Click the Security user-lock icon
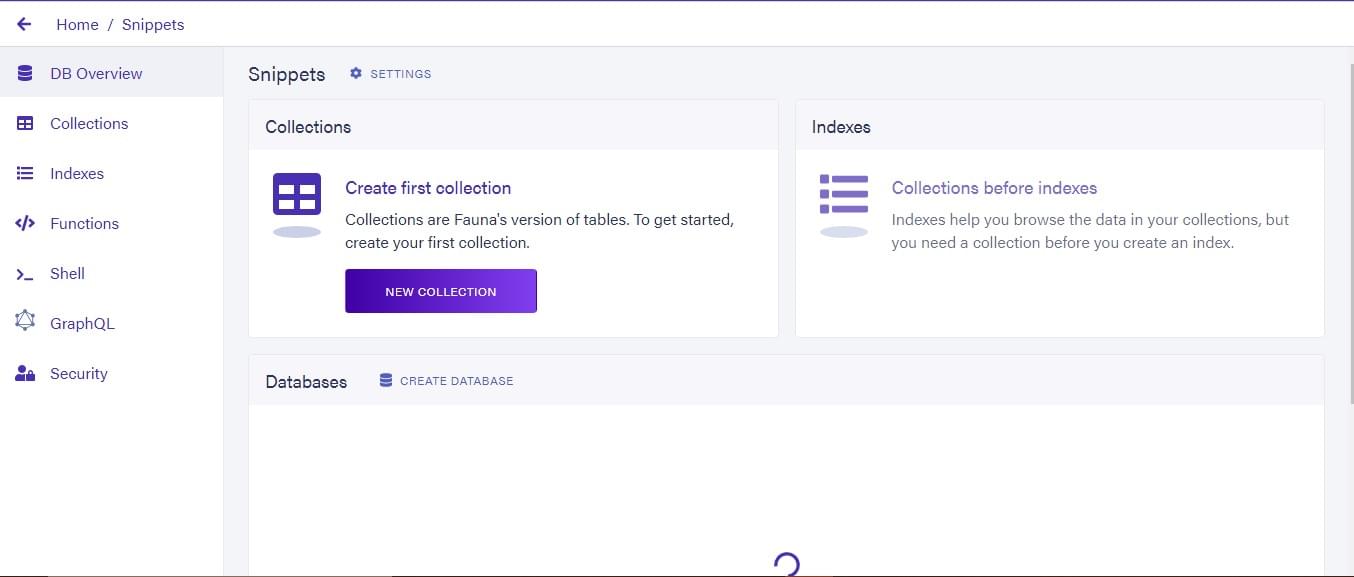 click(25, 373)
